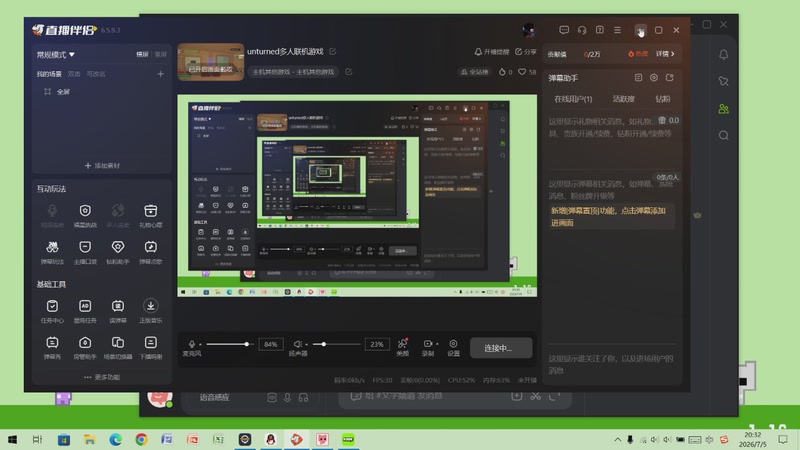Open the 全站榜 ranking button
800x450 pixels.
point(474,72)
